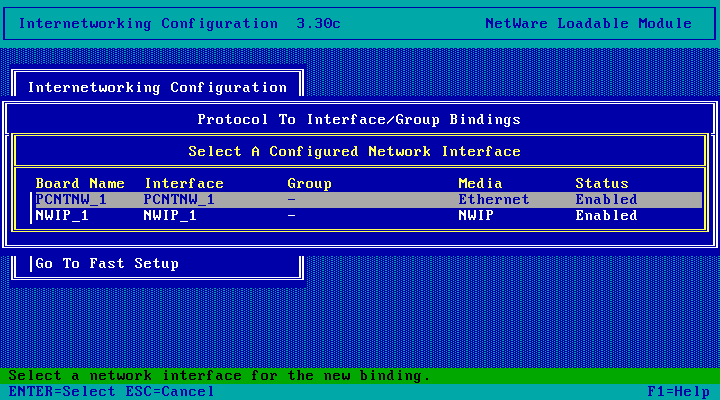Viewport: 720px width, 400px height.
Task: Click the Status column header
Action: pyautogui.click(x=602, y=184)
